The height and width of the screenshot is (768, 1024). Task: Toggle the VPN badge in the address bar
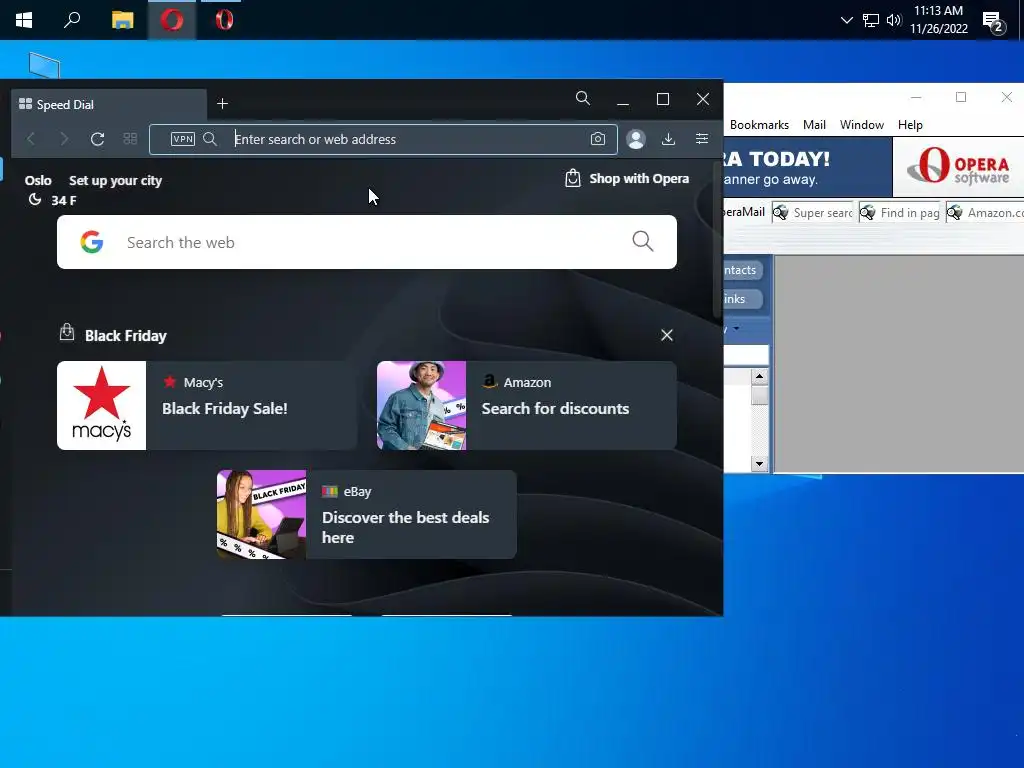coord(183,138)
